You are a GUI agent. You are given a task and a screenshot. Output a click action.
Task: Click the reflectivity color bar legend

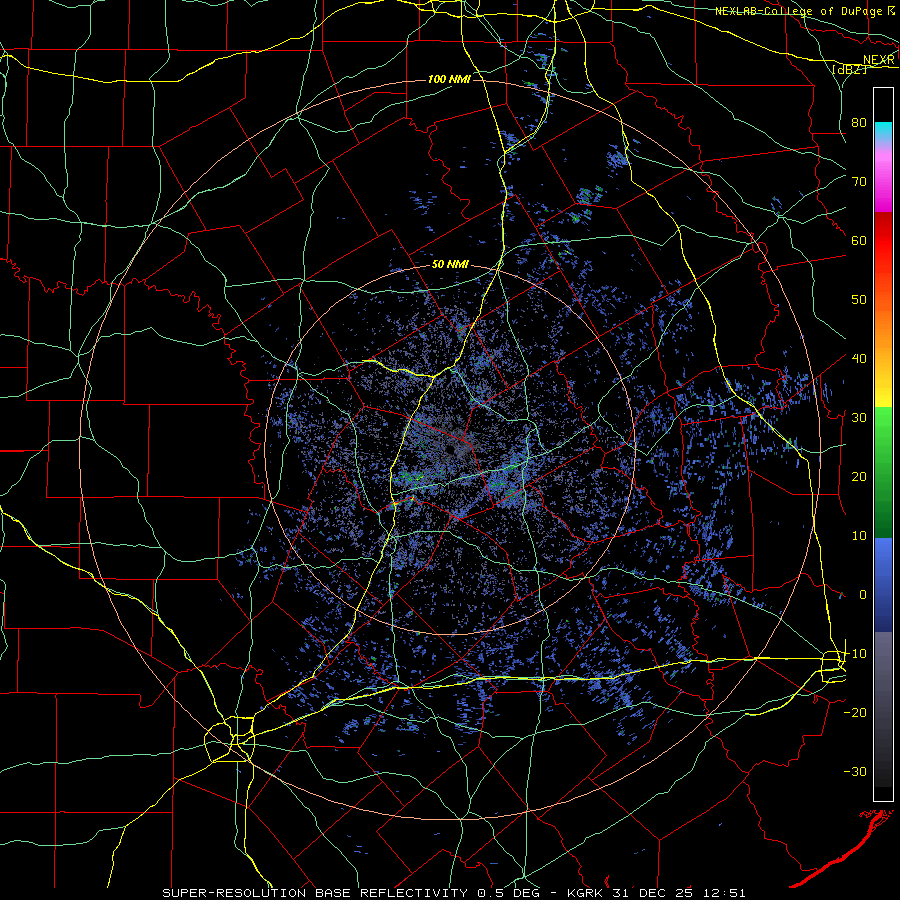[x=883, y=444]
